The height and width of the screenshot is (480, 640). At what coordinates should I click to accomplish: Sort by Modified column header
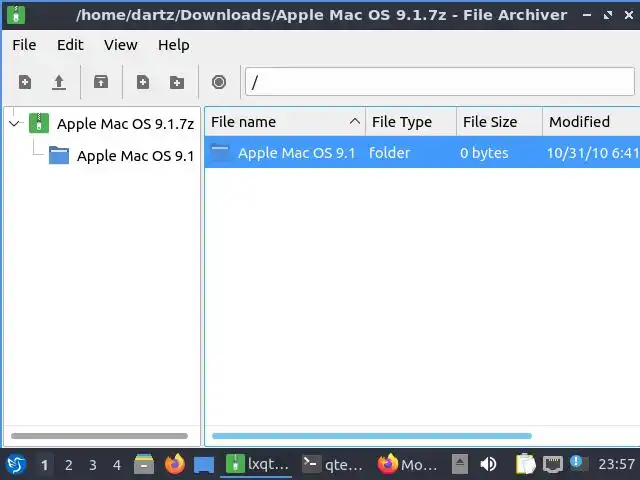[591, 122]
